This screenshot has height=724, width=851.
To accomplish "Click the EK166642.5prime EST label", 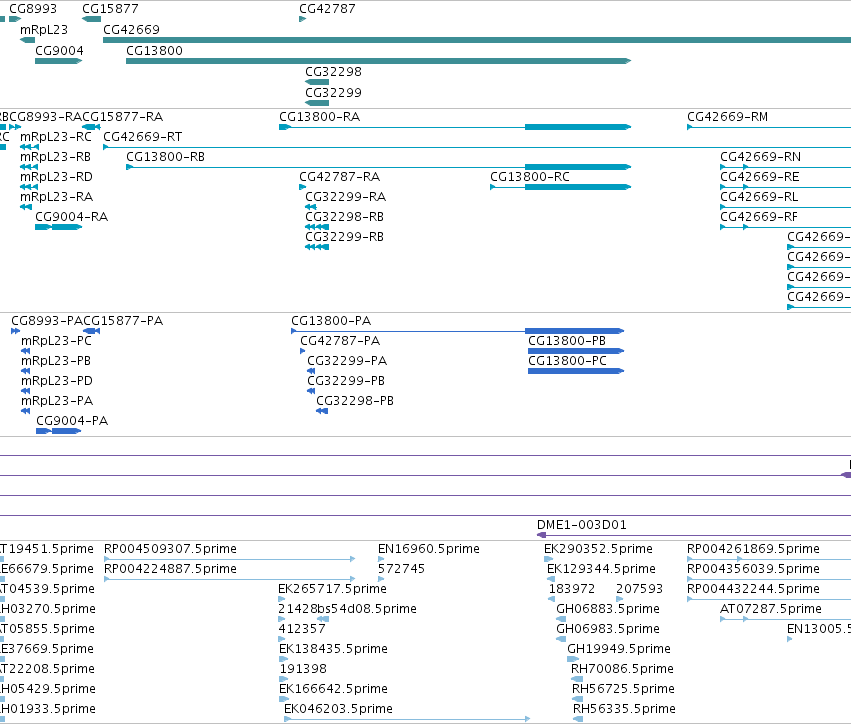I will tap(333, 689).
